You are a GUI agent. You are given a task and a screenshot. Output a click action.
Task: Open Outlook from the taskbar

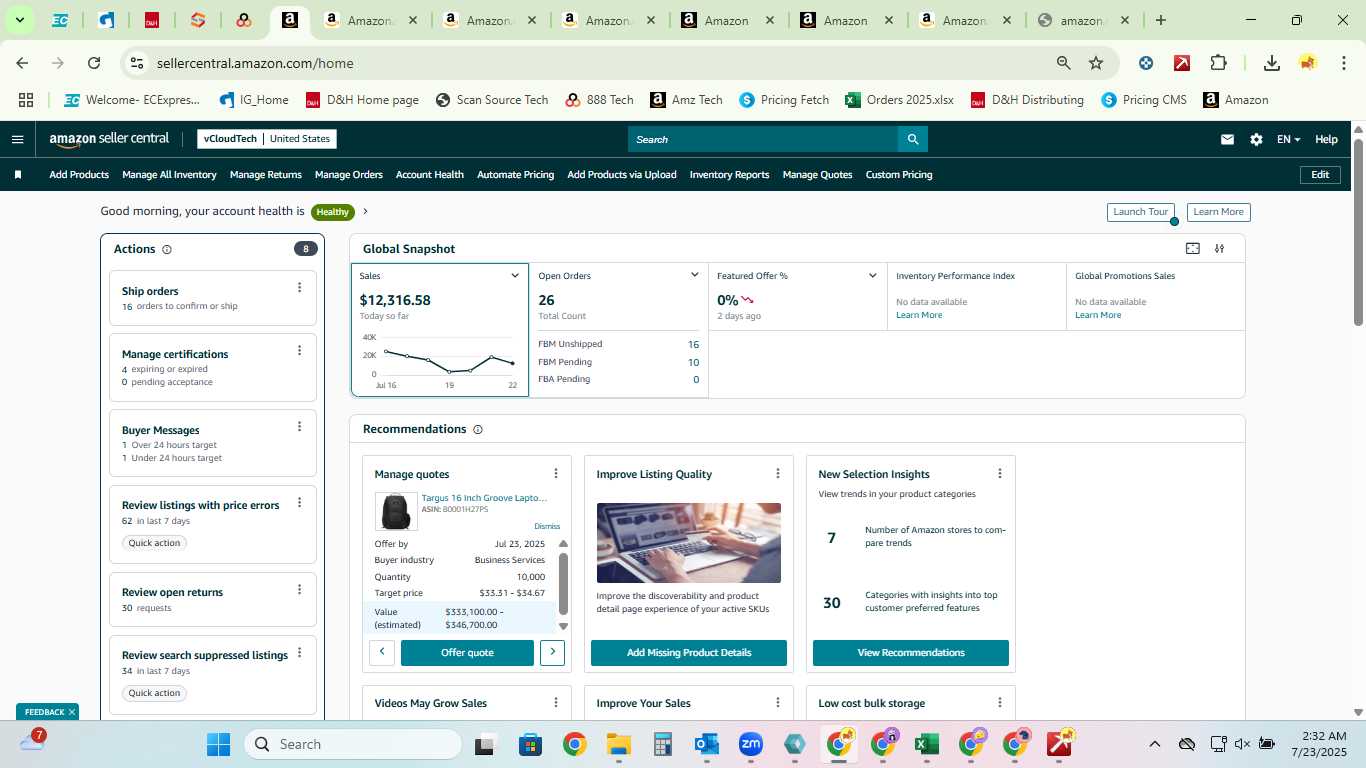coord(707,744)
